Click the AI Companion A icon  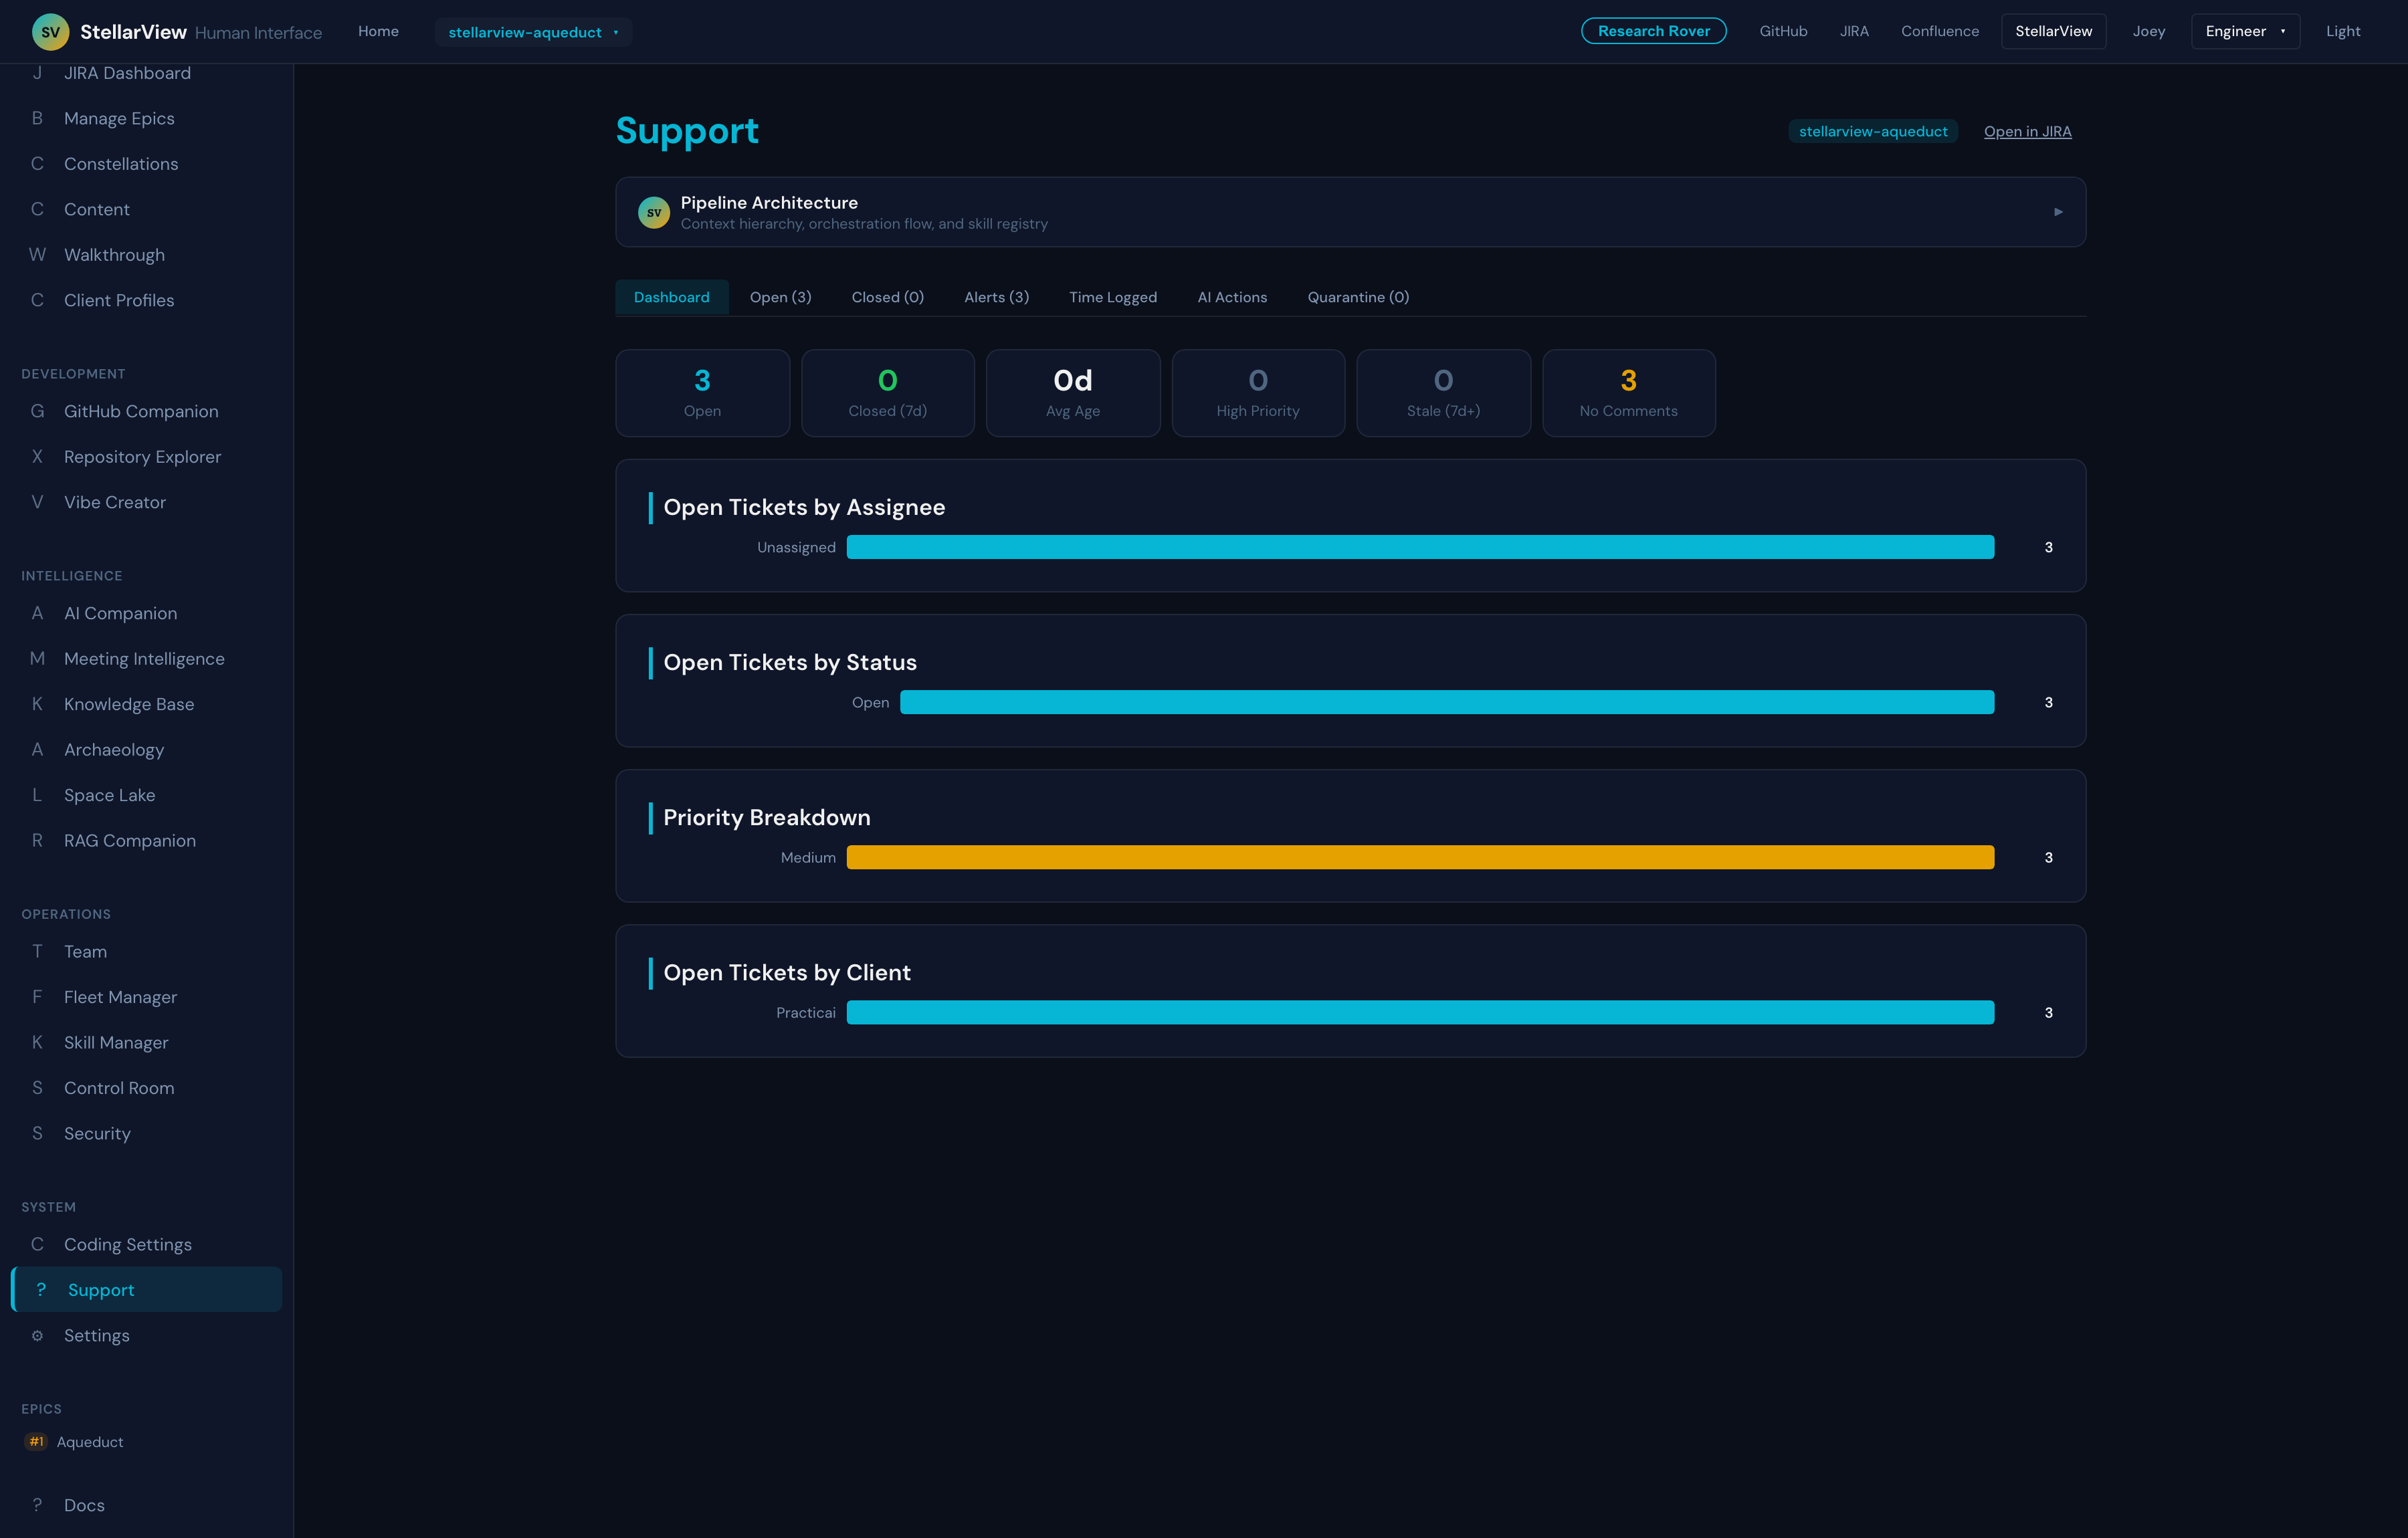37,613
